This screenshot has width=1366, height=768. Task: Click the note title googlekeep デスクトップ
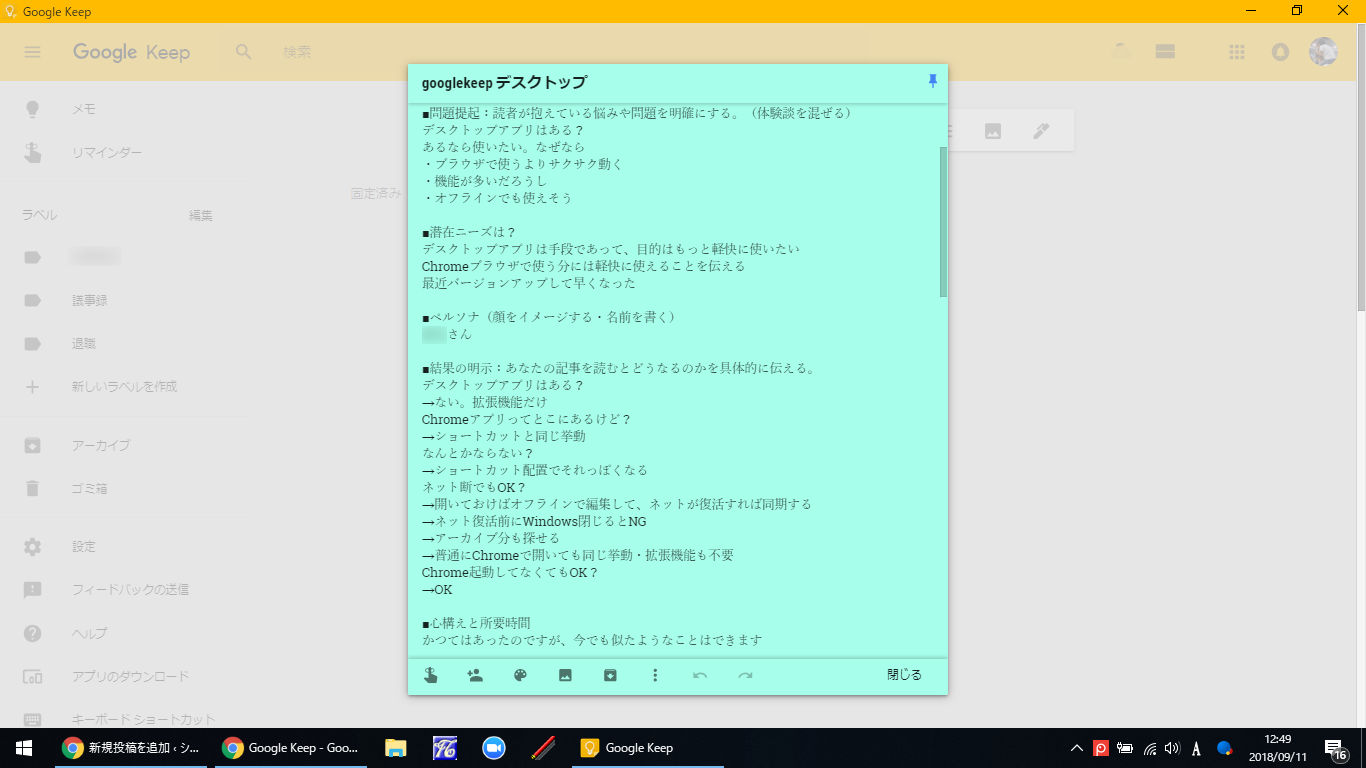[x=504, y=82]
